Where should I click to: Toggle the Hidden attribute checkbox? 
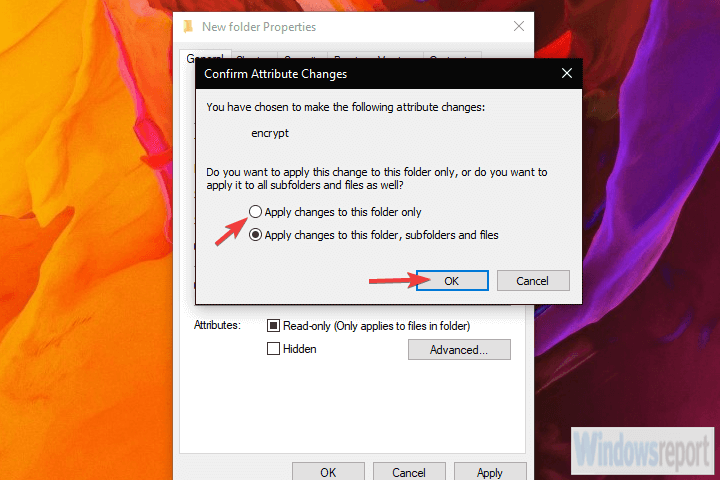click(x=273, y=349)
